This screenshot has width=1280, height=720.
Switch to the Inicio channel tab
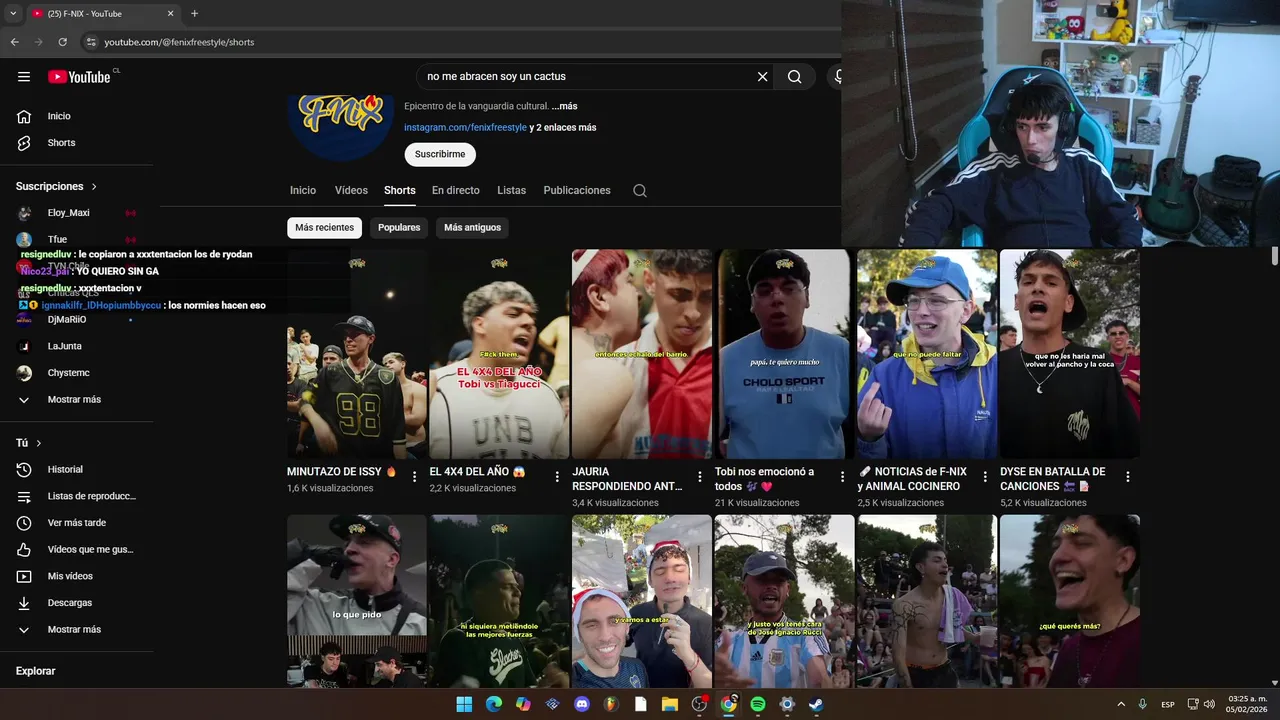click(303, 191)
